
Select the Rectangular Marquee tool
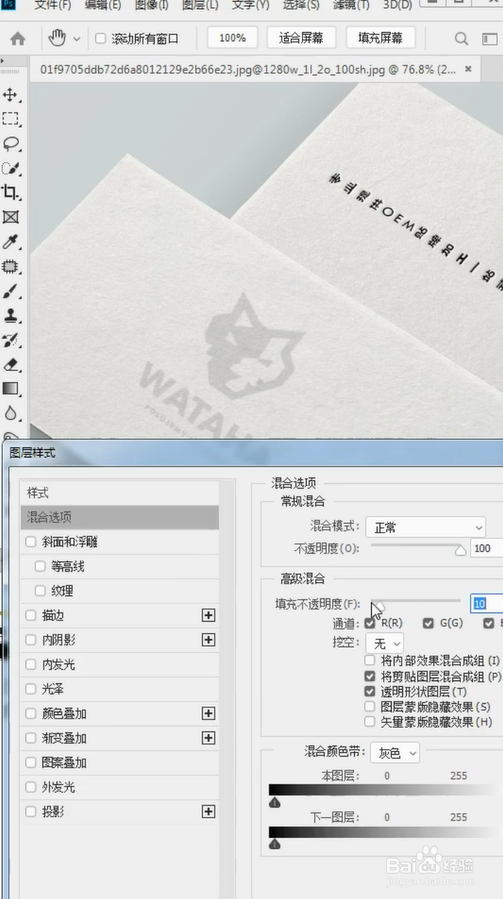pos(10,119)
